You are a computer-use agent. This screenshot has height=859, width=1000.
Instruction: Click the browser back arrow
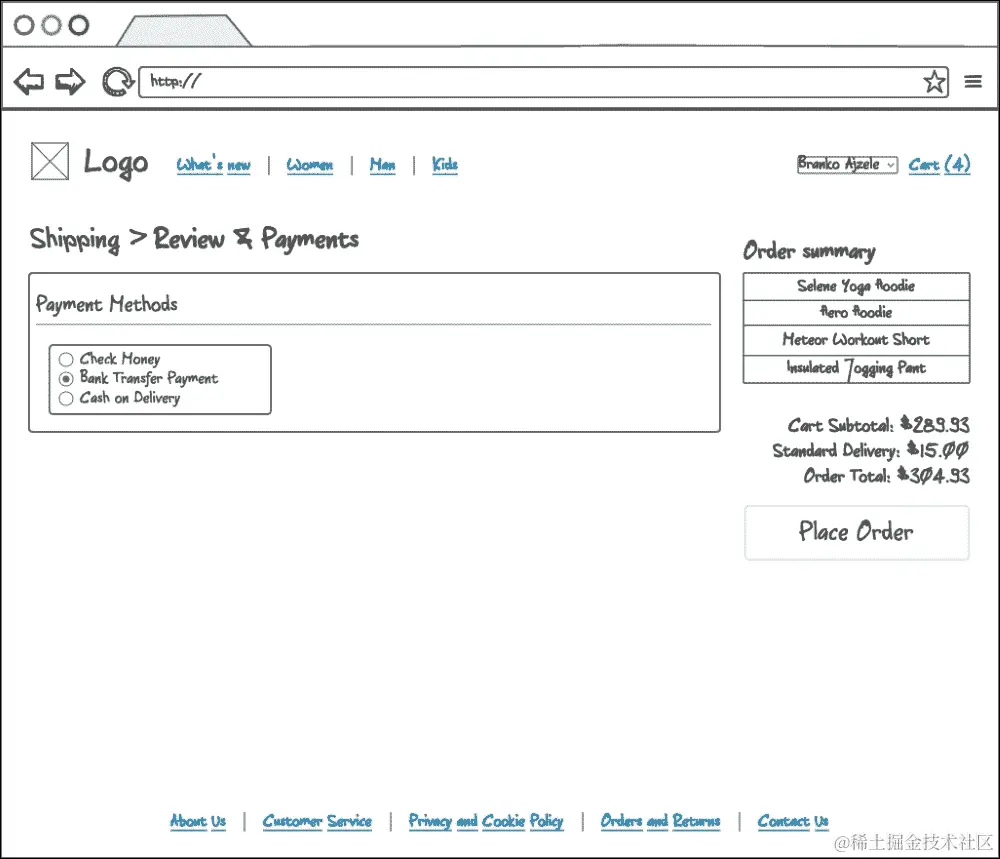click(29, 82)
